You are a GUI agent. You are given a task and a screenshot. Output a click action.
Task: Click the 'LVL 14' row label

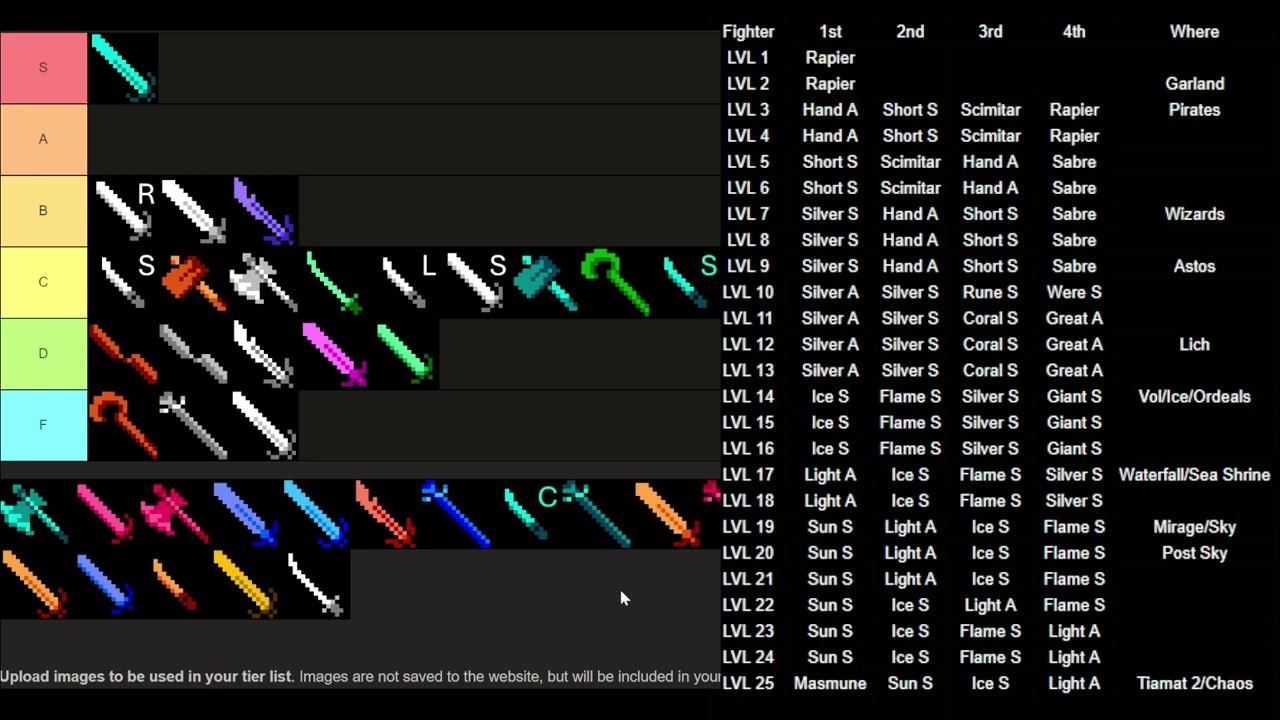point(748,396)
